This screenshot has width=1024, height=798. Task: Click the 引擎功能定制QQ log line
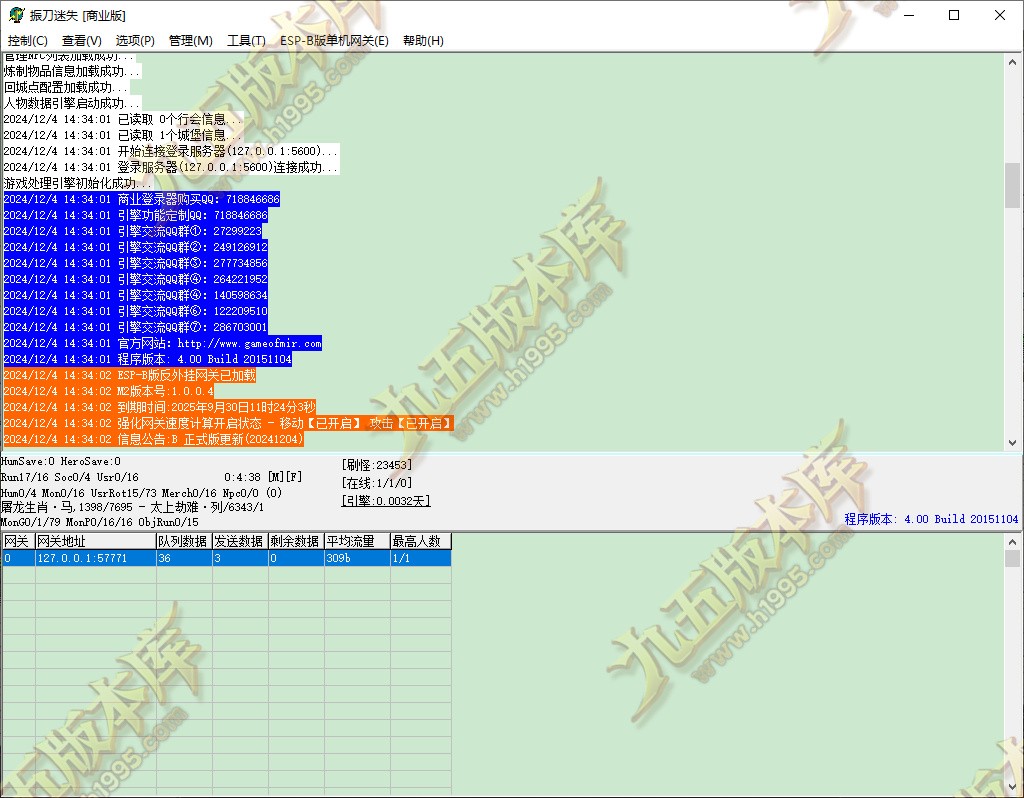click(136, 215)
